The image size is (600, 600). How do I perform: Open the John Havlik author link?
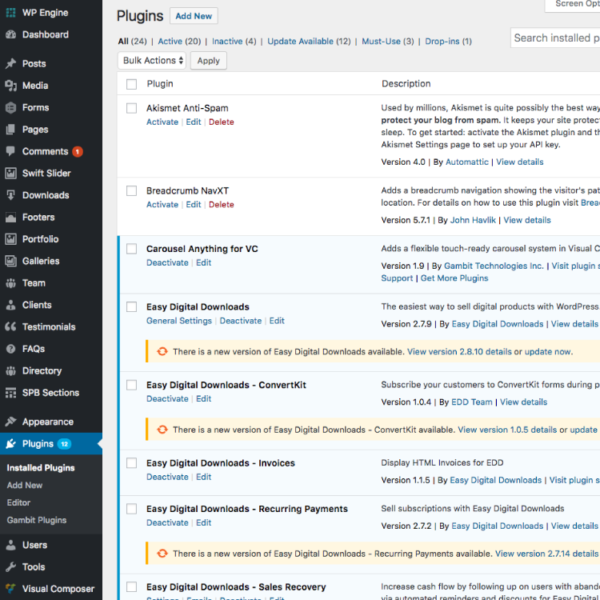point(473,220)
